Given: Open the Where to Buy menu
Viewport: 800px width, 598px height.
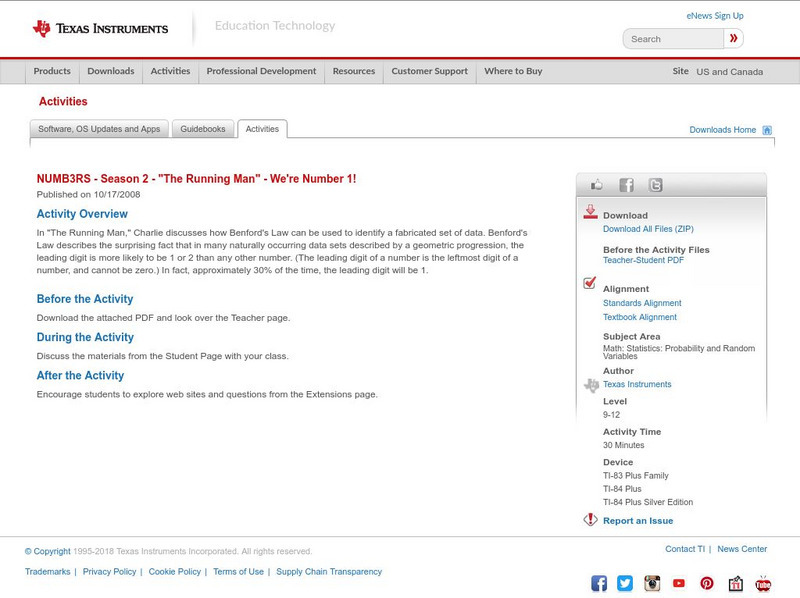Looking at the screenshot, I should [x=513, y=71].
